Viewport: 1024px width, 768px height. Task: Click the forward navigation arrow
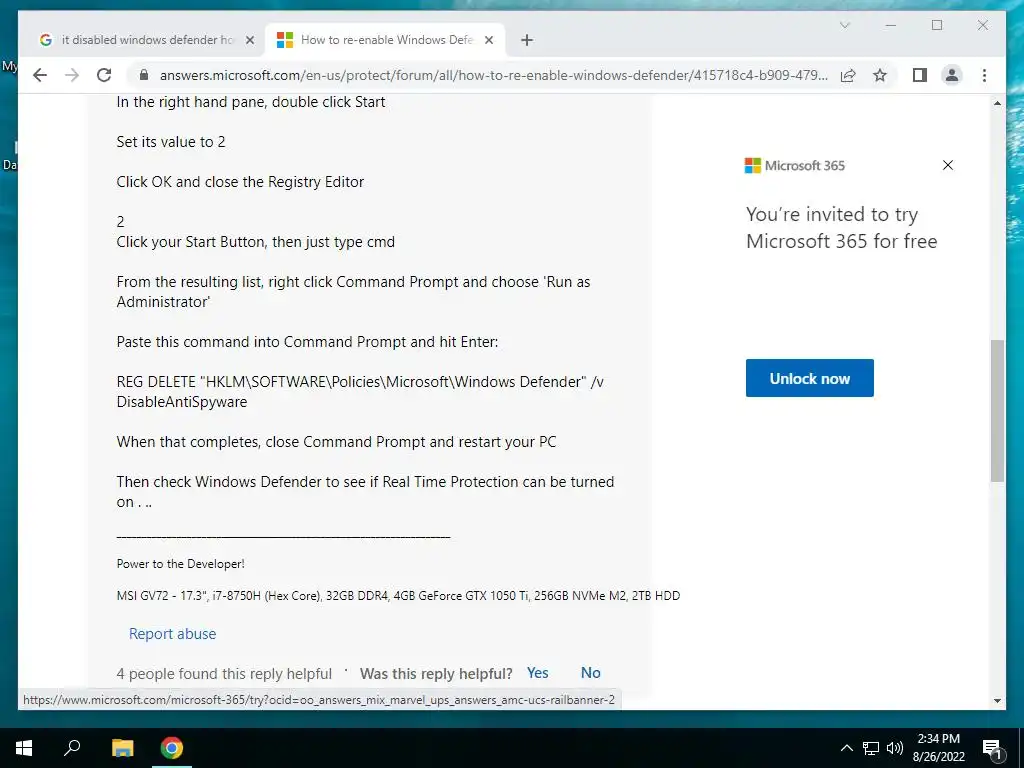[x=72, y=75]
